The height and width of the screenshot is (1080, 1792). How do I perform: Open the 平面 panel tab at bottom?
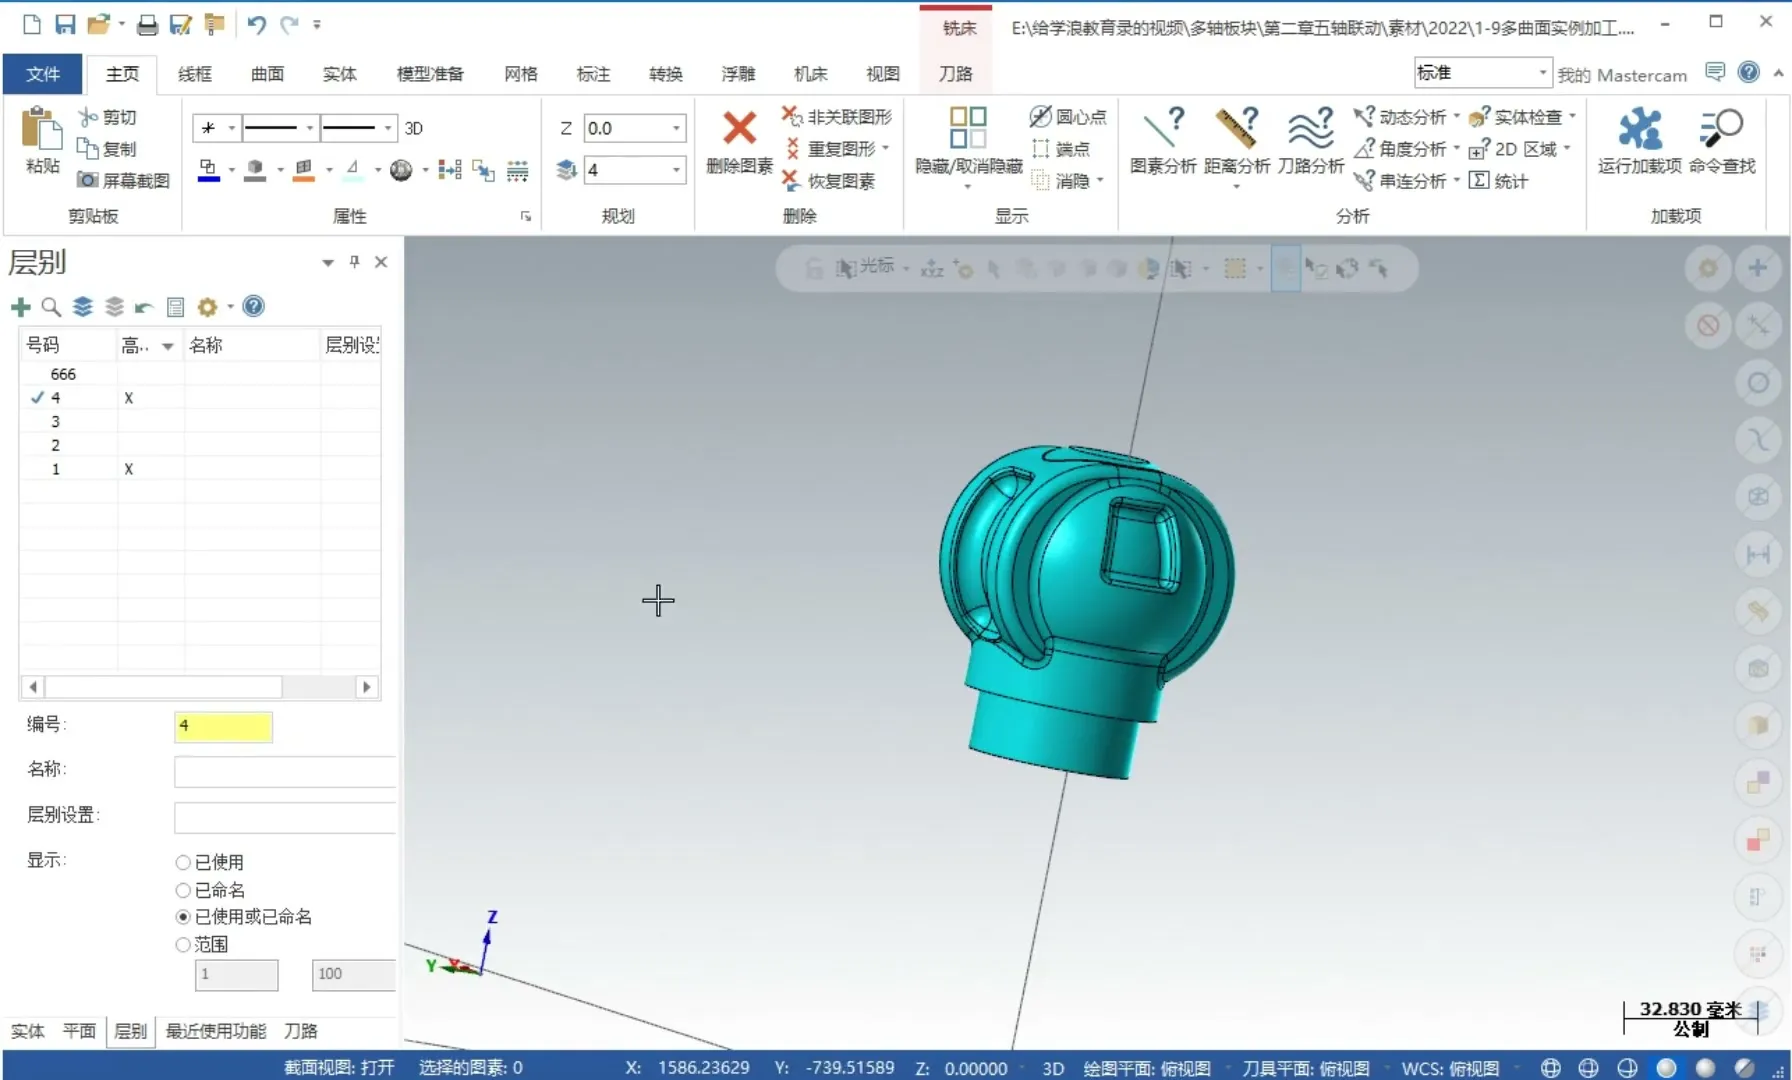(x=79, y=1031)
